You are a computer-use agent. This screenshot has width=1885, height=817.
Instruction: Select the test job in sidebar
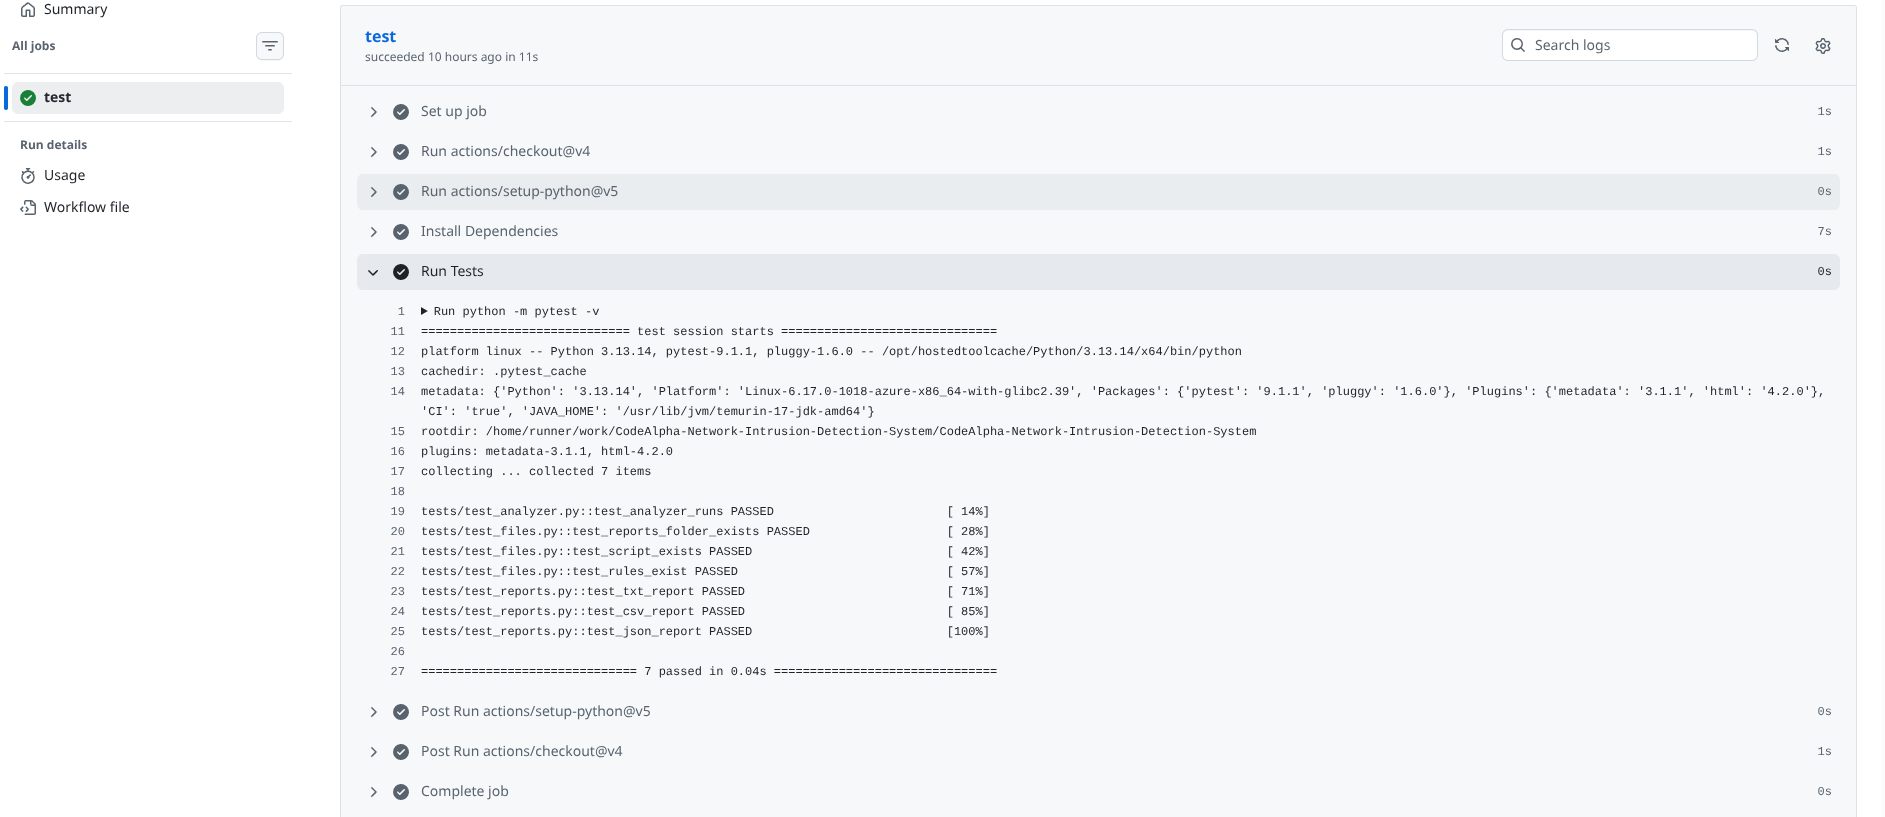148,98
